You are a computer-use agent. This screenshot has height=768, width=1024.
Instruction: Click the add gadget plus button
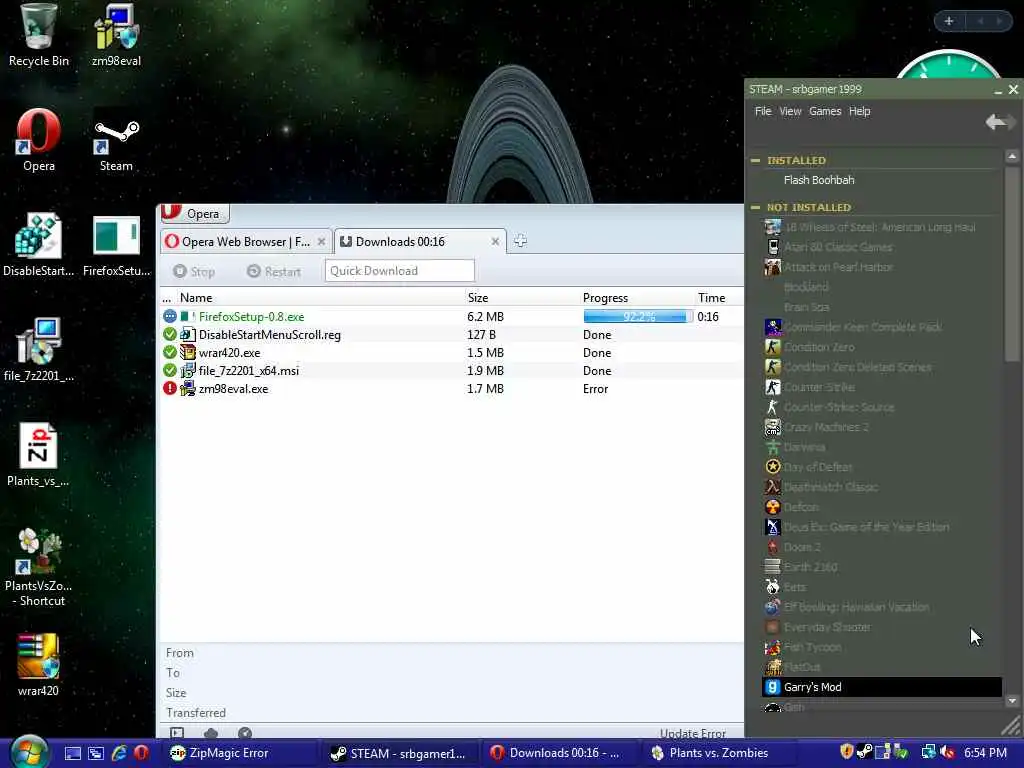coord(949,21)
